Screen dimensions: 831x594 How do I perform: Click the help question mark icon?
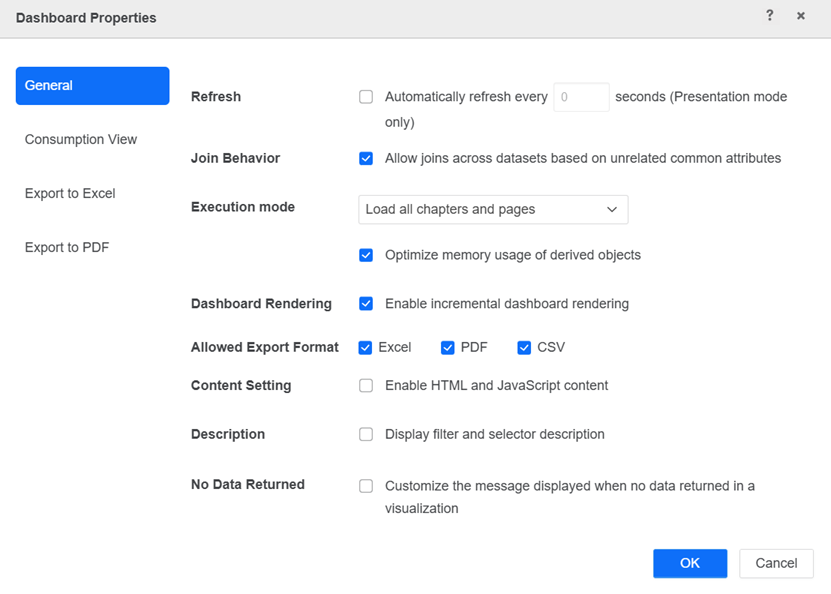[x=769, y=16]
